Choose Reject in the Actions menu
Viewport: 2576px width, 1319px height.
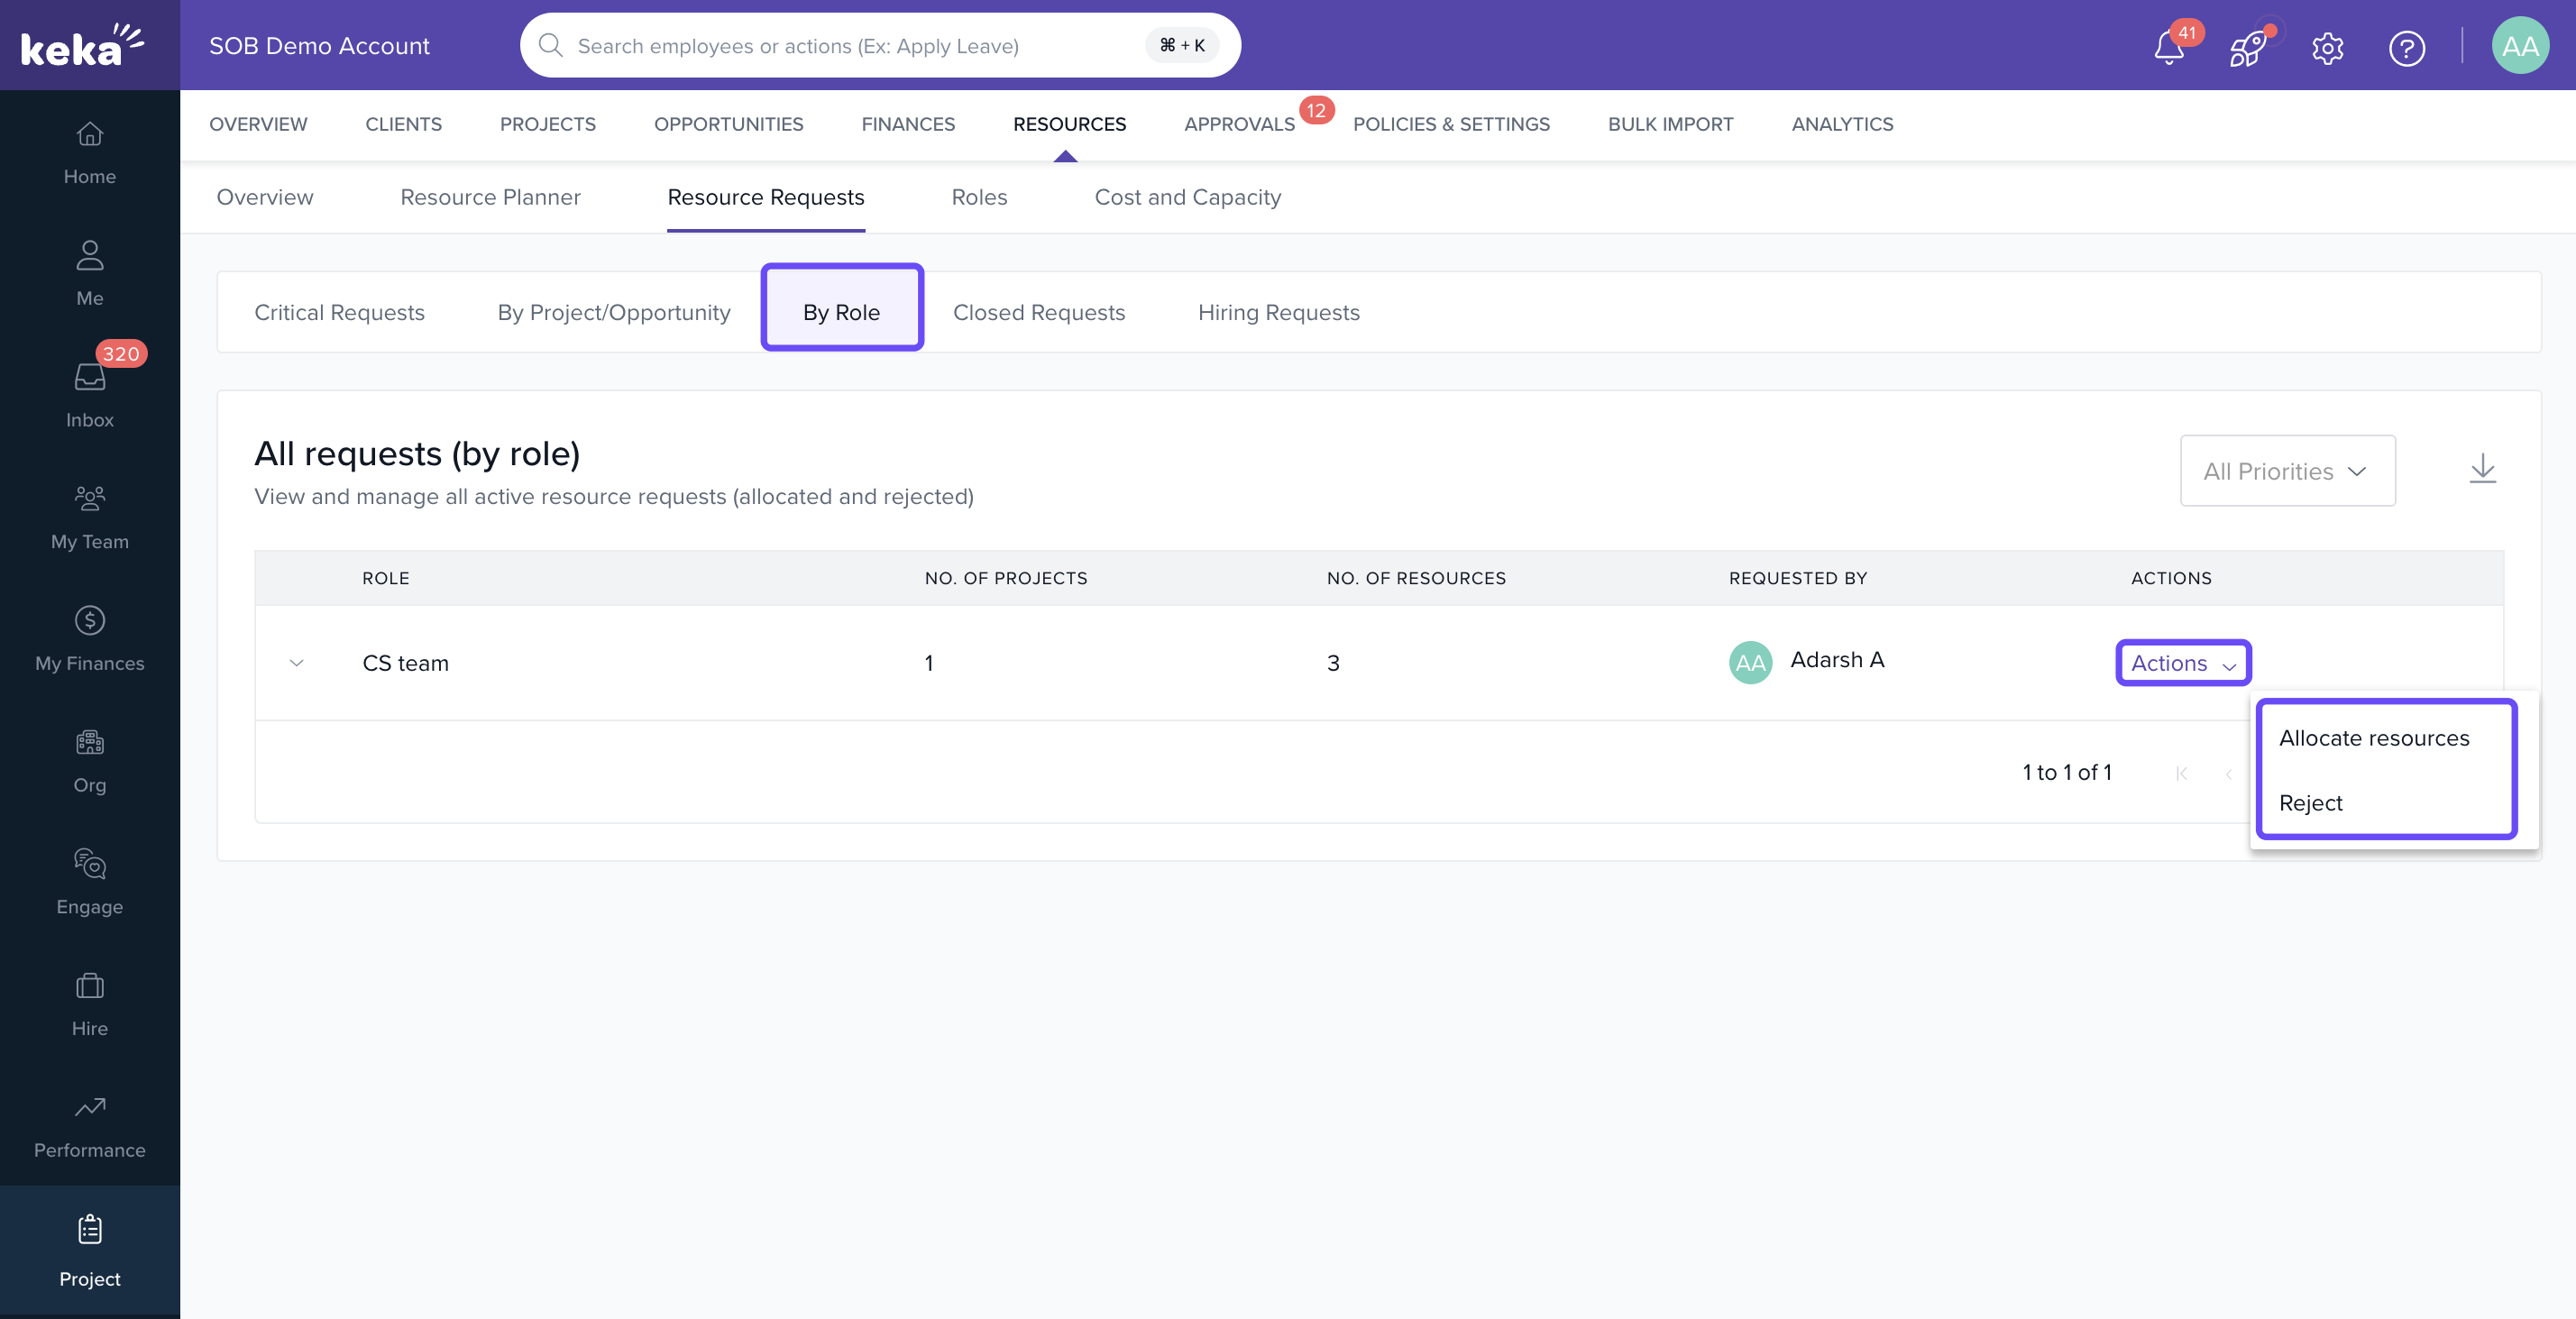(x=2310, y=803)
